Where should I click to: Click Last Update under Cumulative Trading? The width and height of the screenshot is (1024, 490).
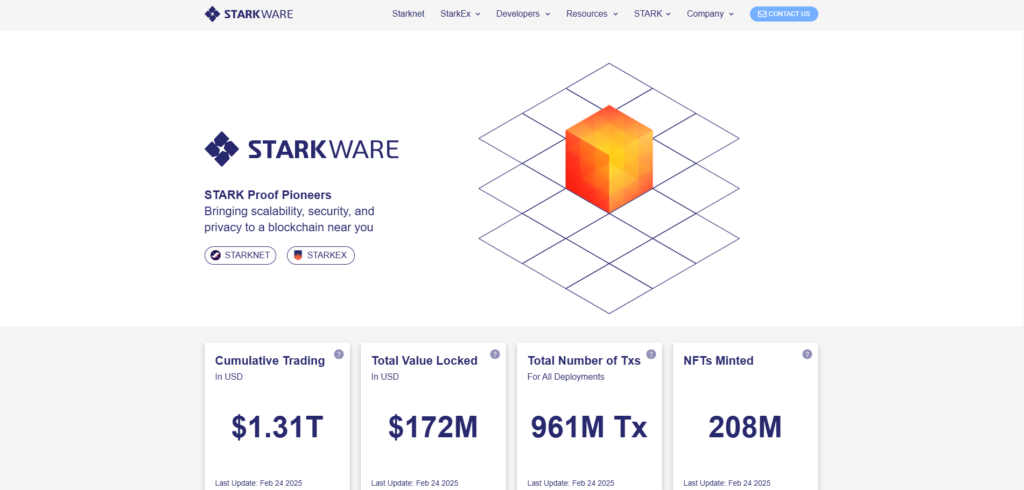tap(259, 483)
